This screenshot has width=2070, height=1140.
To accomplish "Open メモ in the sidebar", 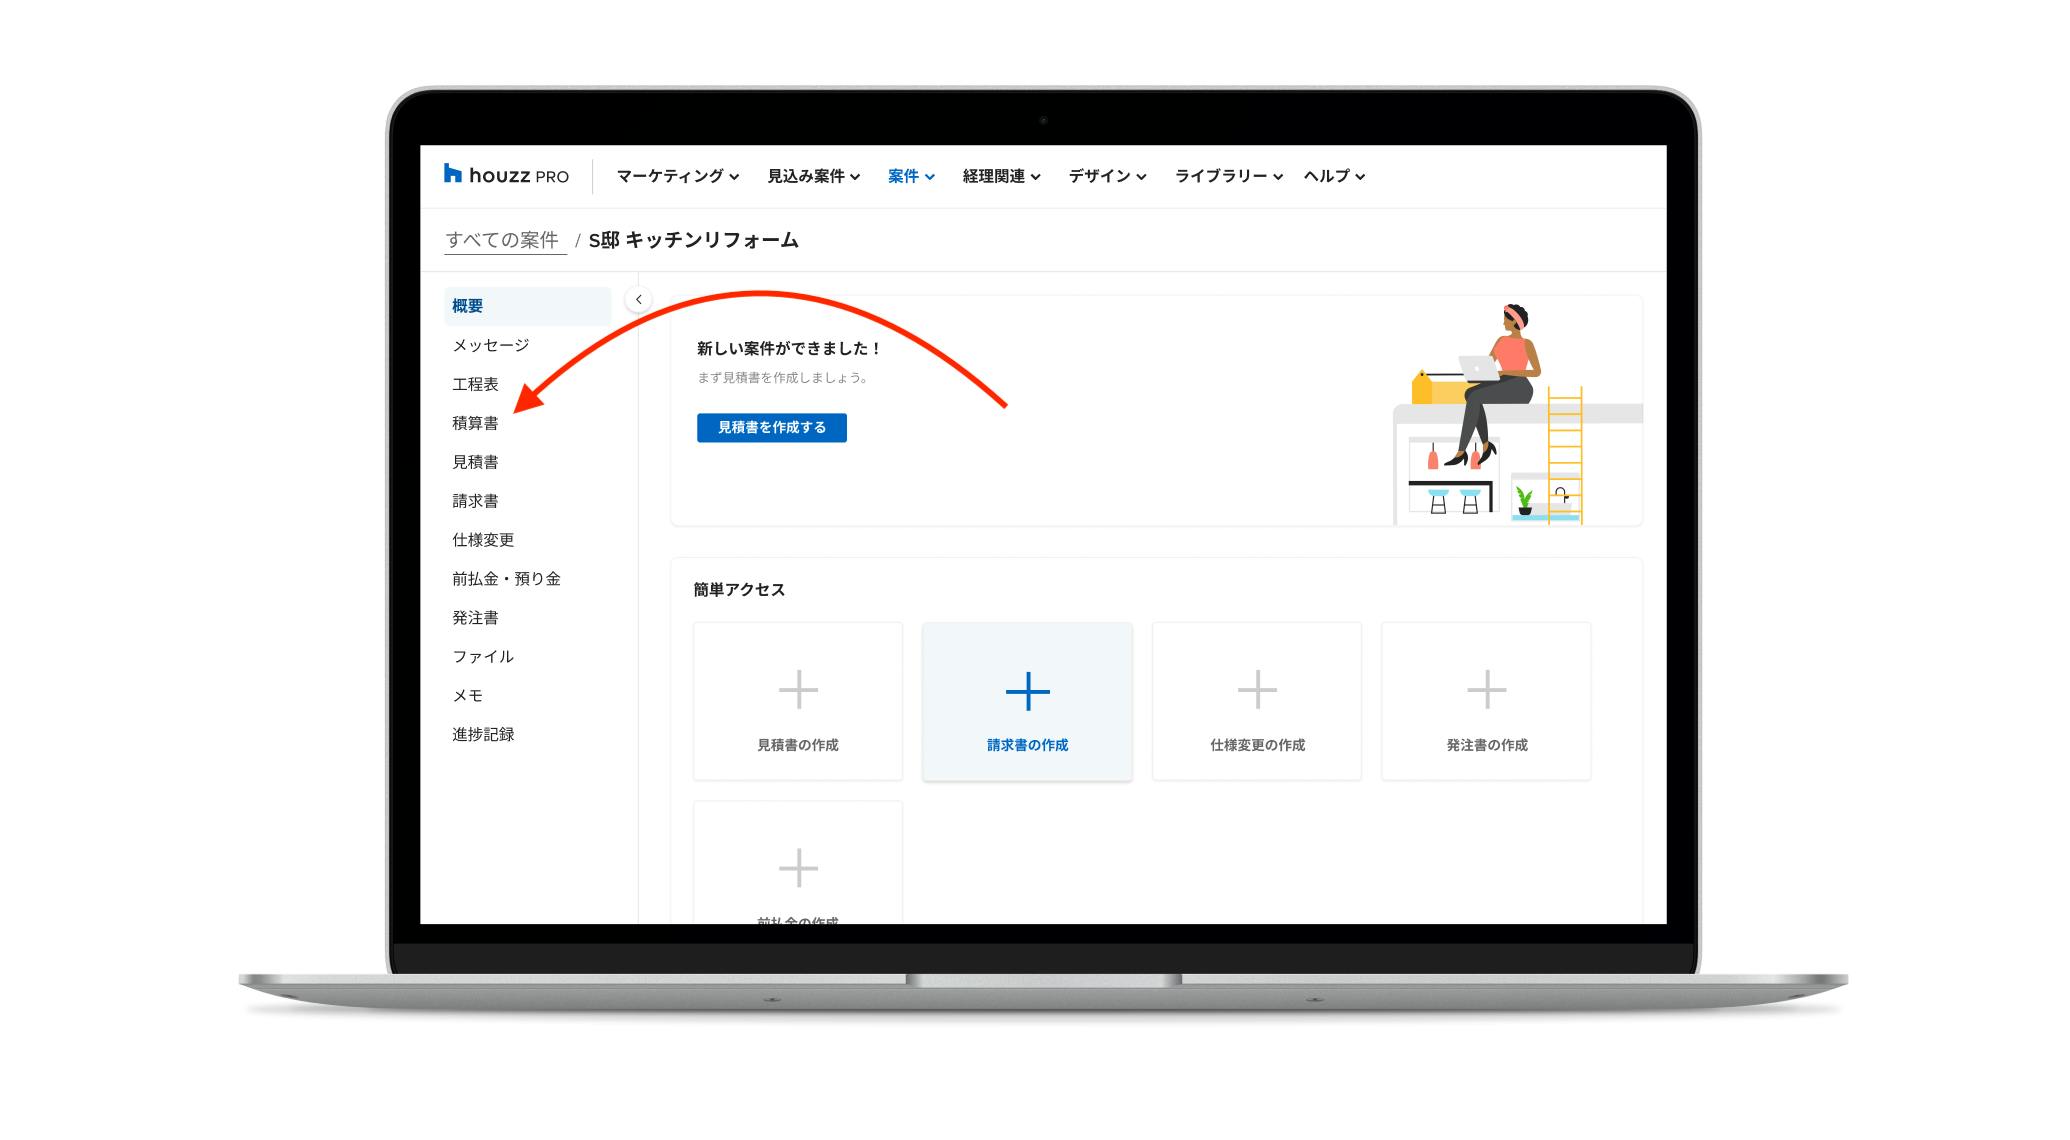I will [x=467, y=696].
